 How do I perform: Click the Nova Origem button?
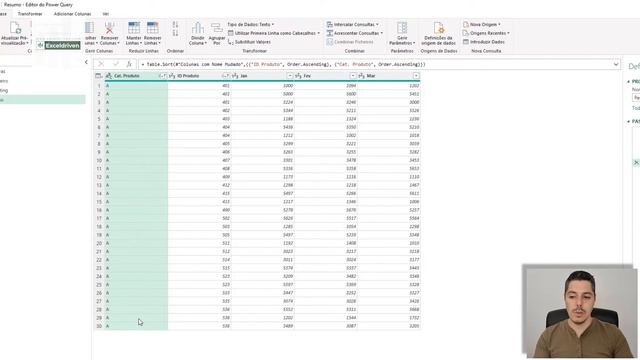[482, 24]
